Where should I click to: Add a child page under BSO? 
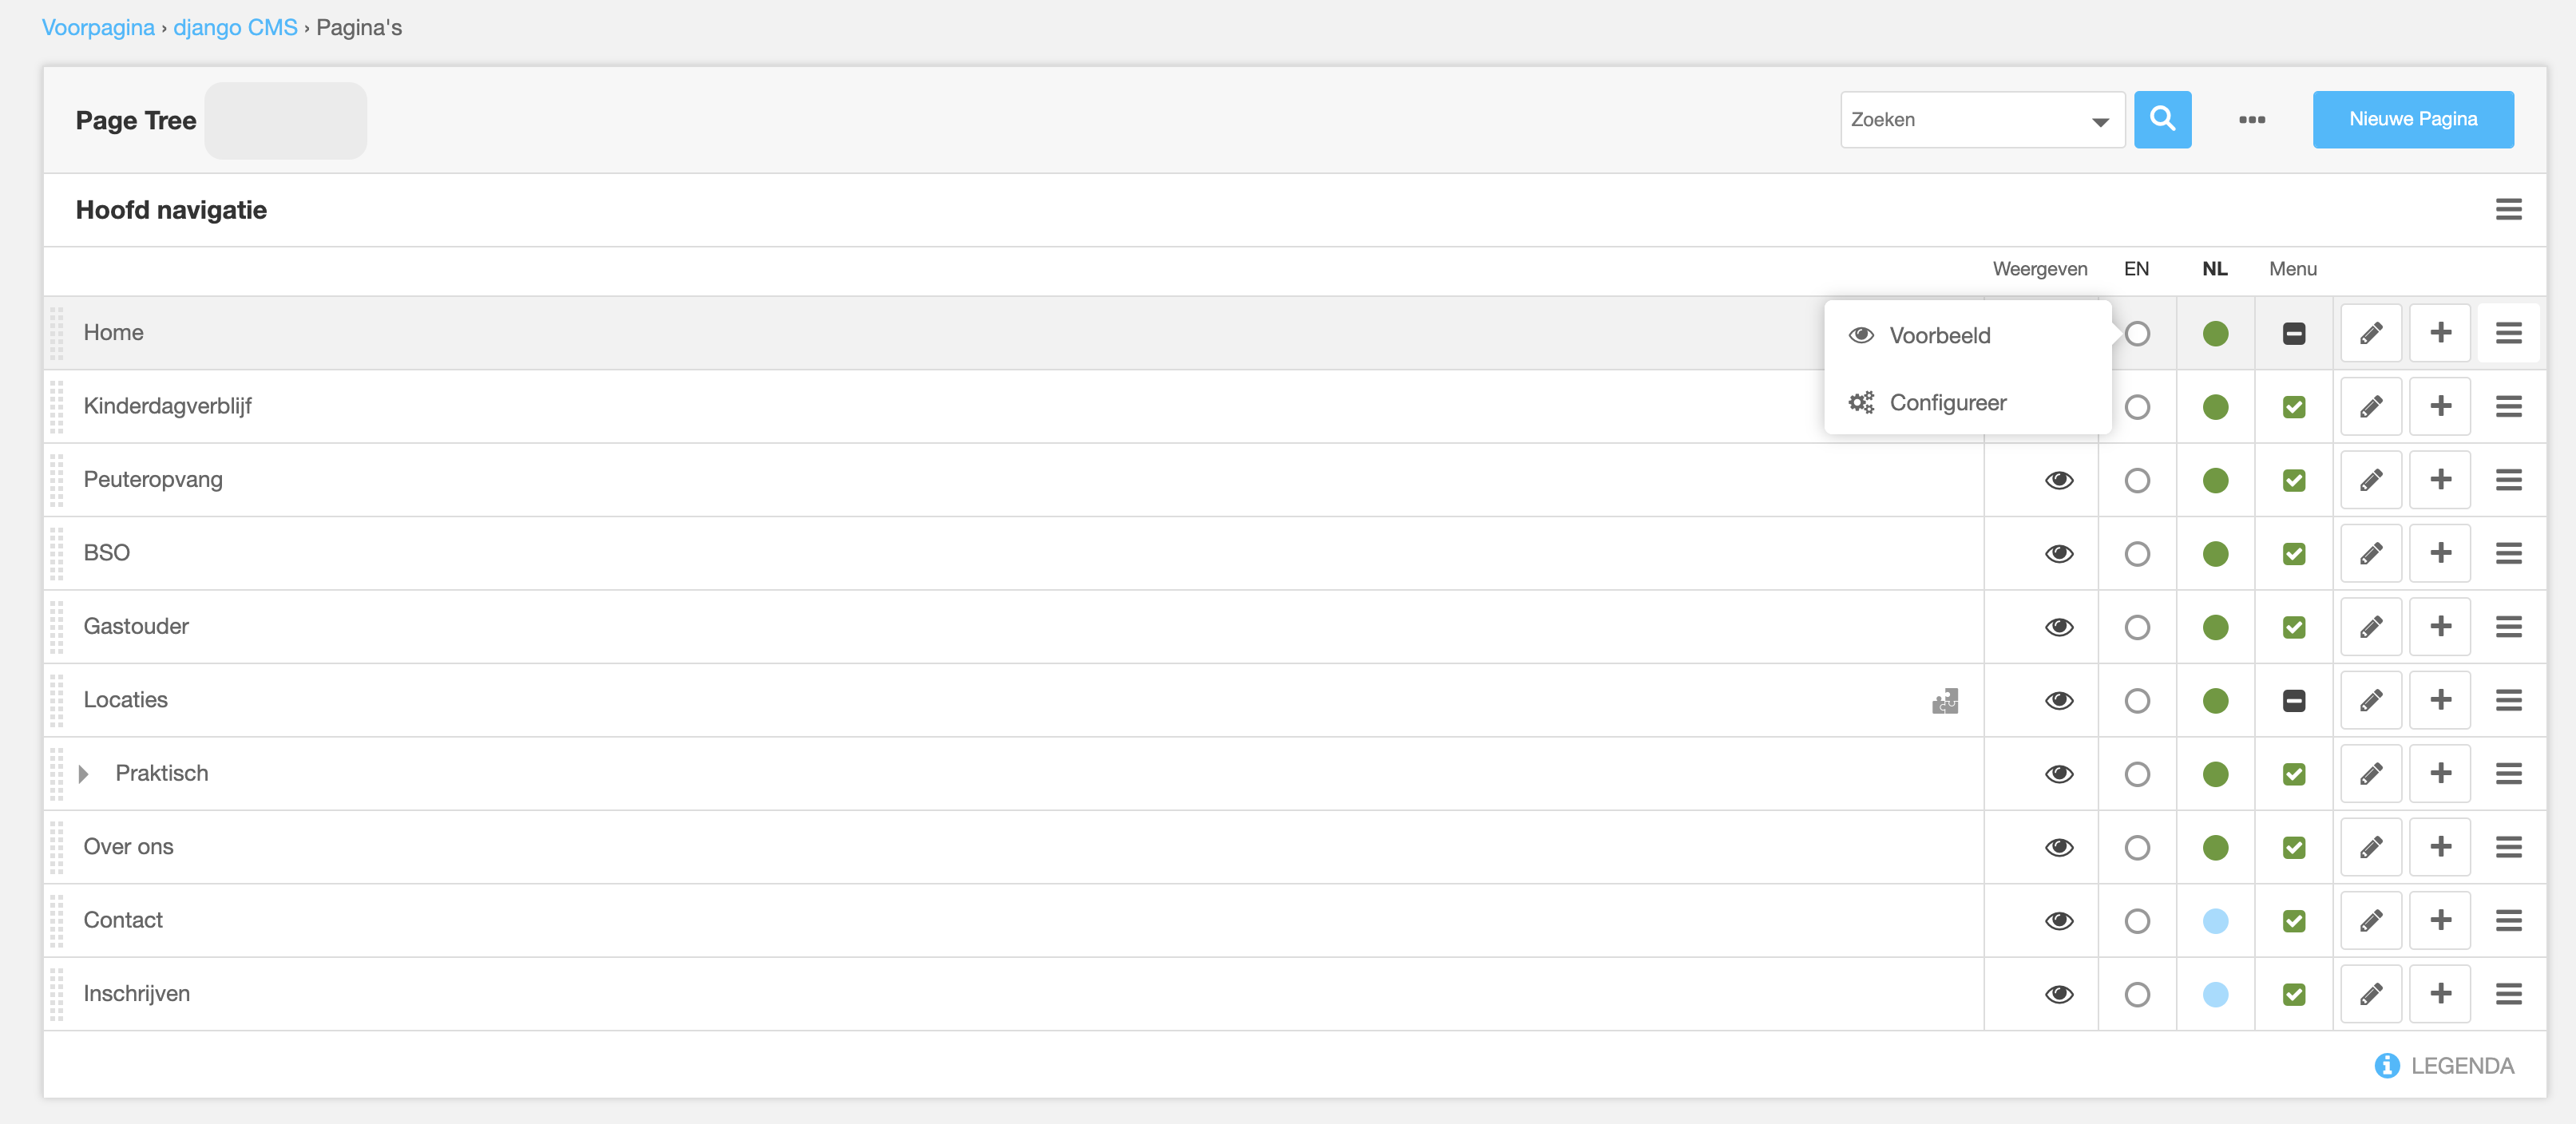pyautogui.click(x=2440, y=553)
